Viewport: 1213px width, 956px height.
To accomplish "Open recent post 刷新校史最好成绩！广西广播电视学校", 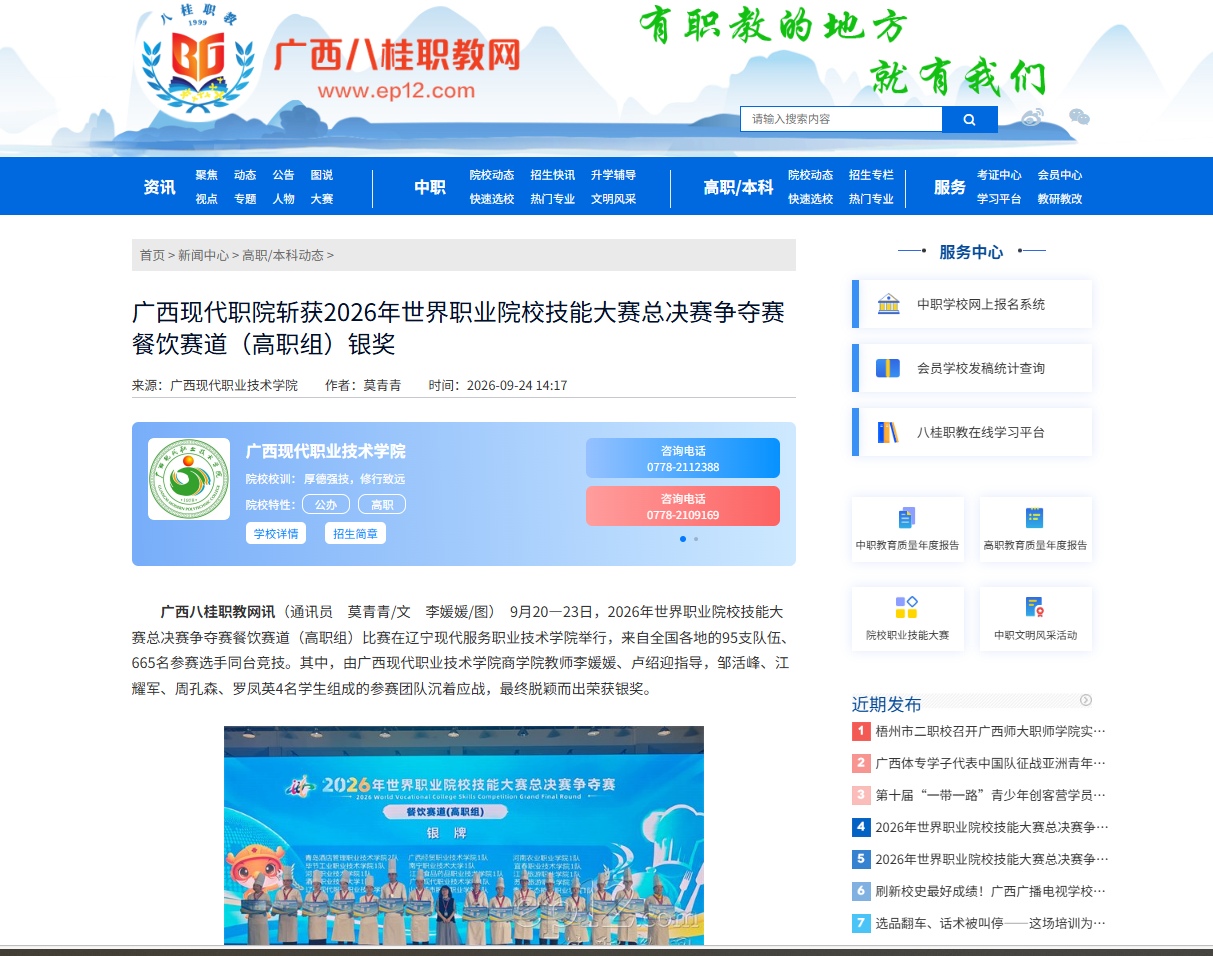I will pos(990,891).
